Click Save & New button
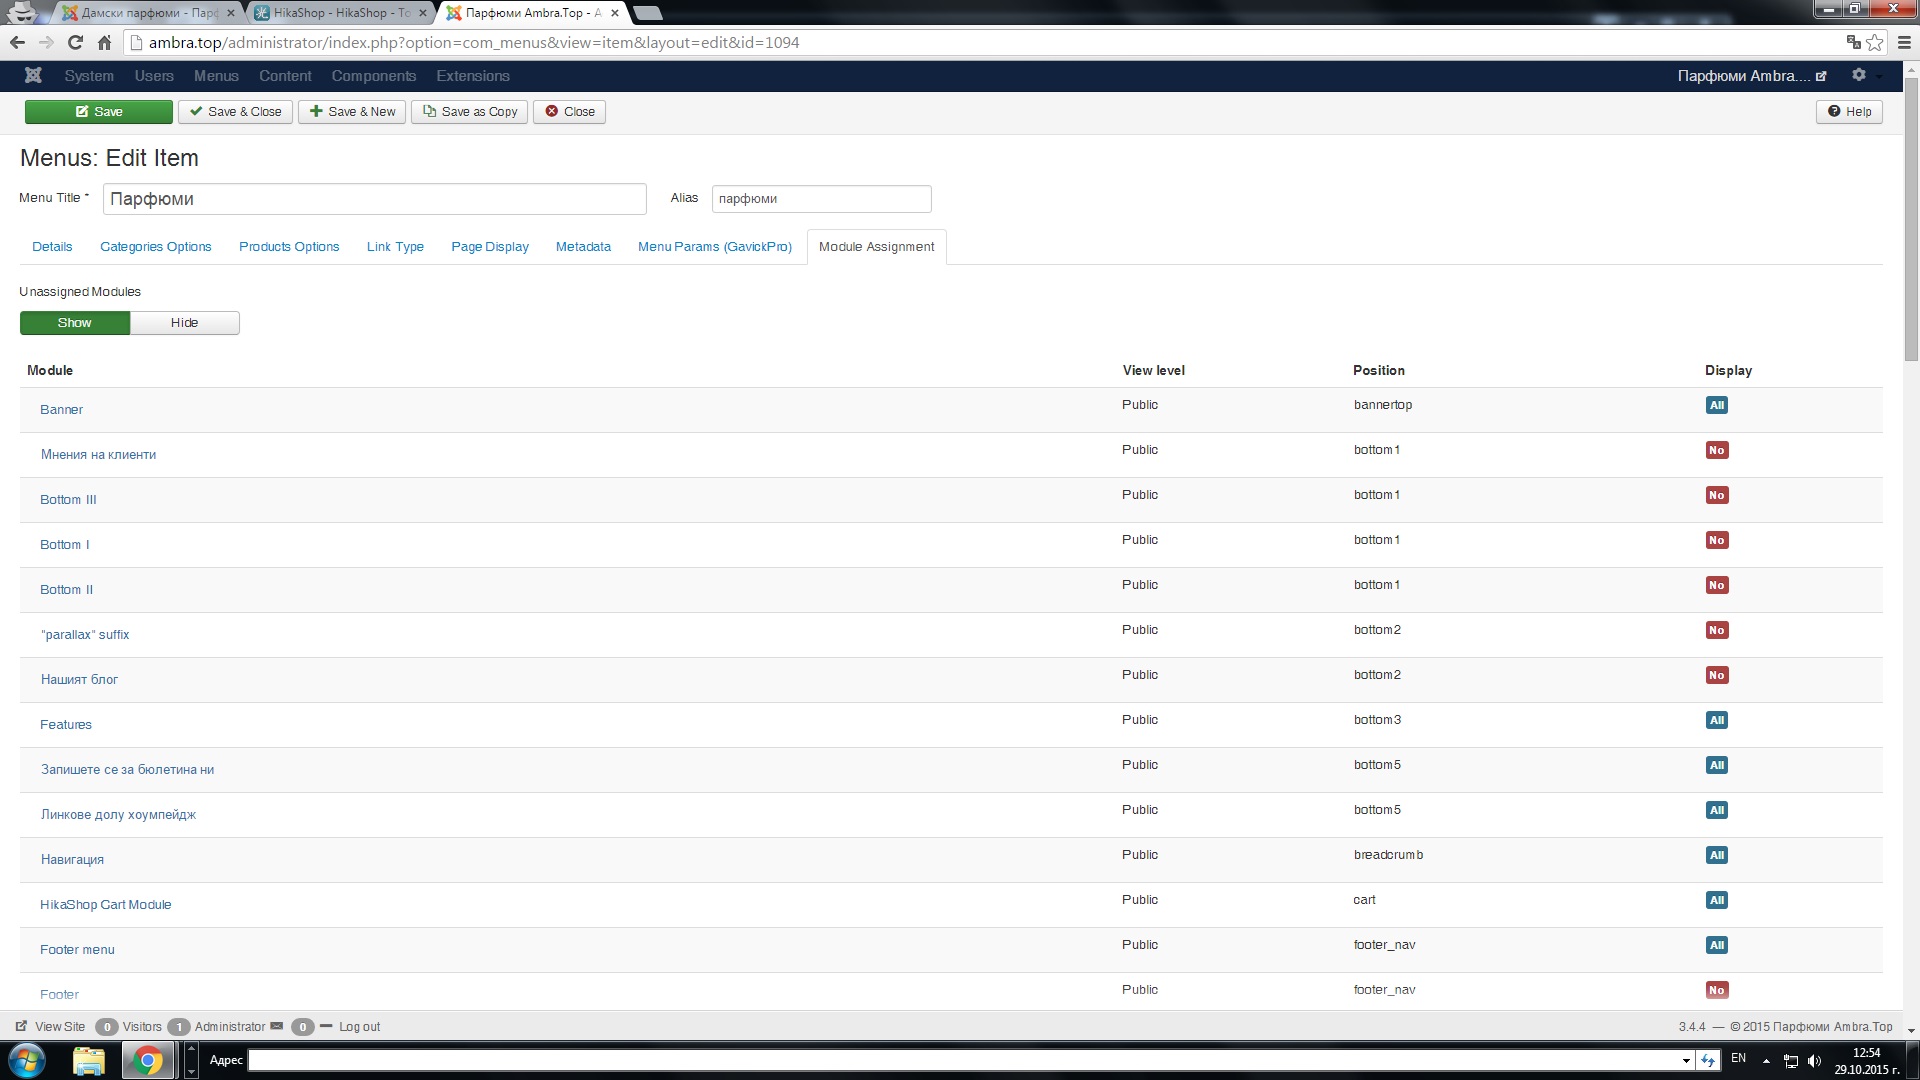The height and width of the screenshot is (1080, 1920). pos(352,112)
